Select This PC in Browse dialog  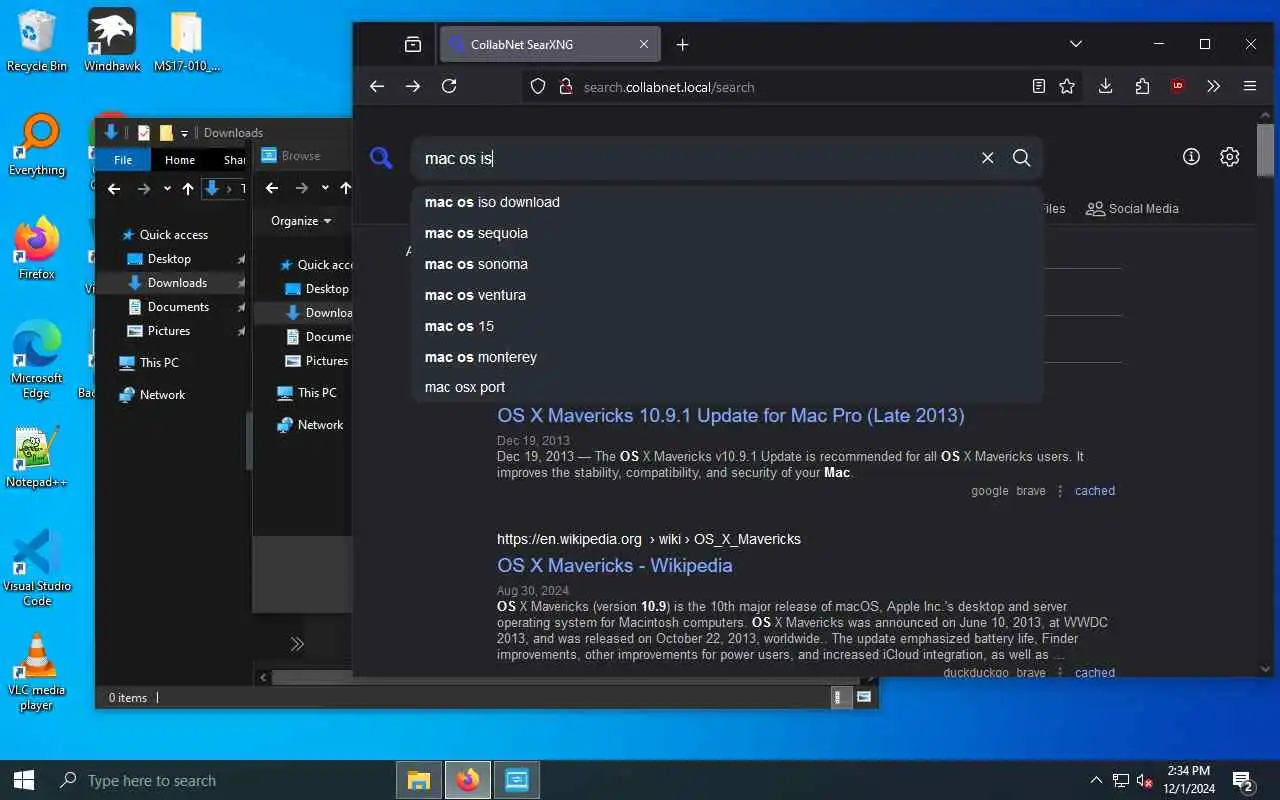point(317,393)
